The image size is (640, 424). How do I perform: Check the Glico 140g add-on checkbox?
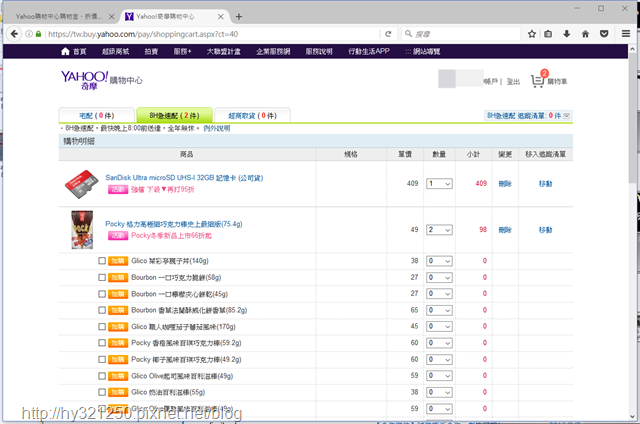click(102, 261)
